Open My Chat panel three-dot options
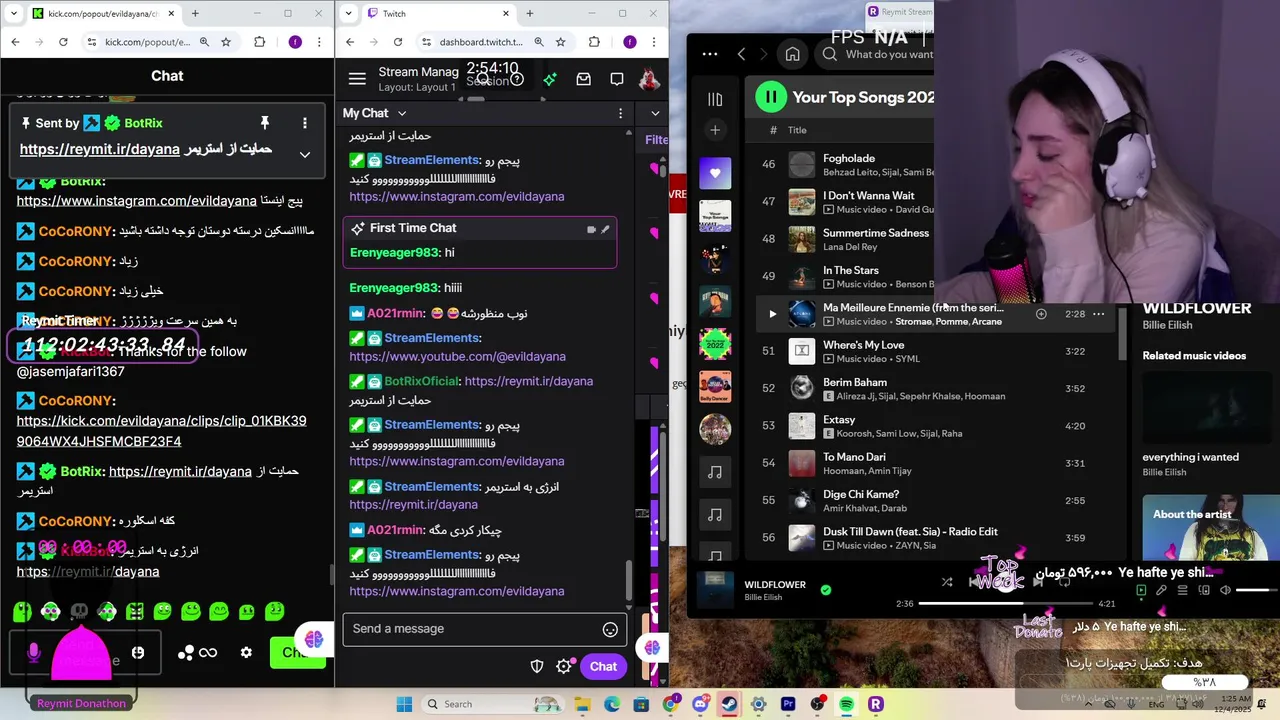The width and height of the screenshot is (1280, 720). point(620,113)
